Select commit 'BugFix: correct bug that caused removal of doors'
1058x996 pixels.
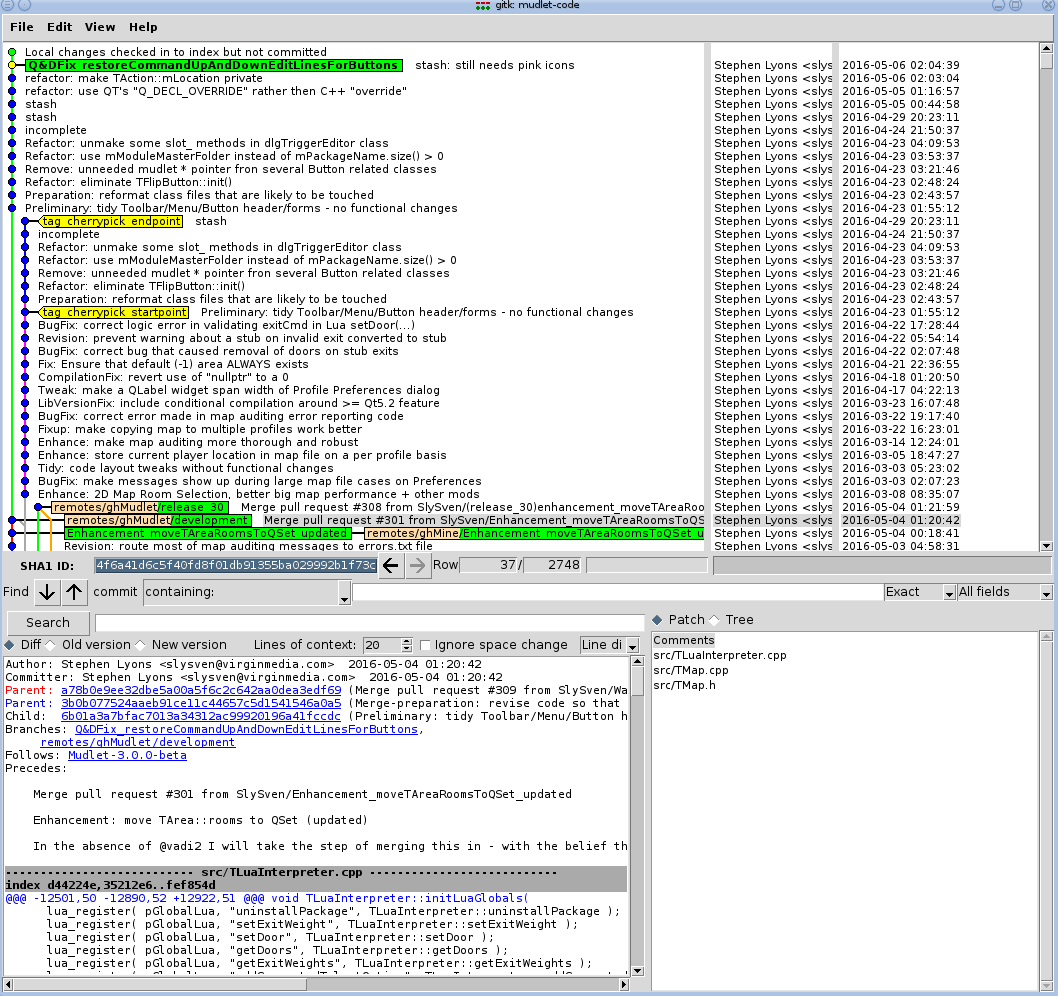[x=218, y=352]
